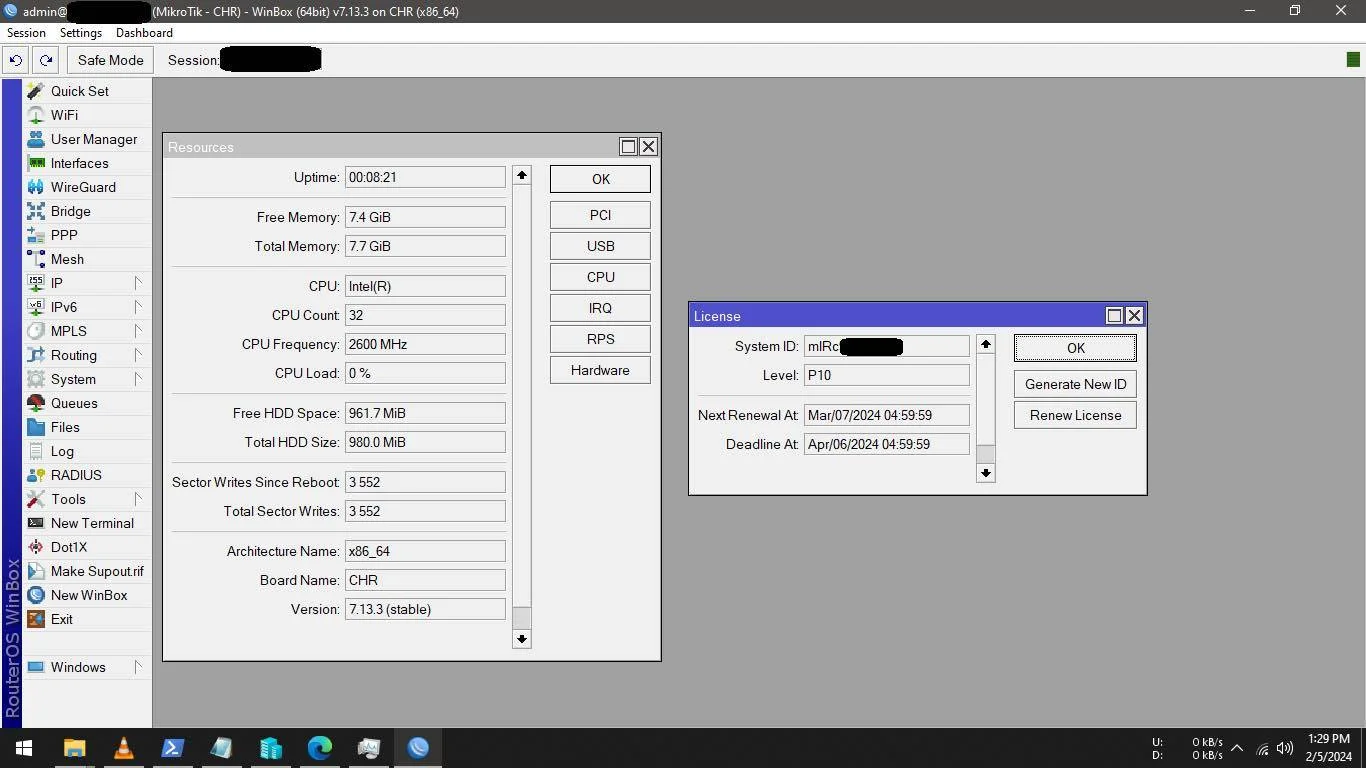Show hidden icons in the system tray

coord(1237,748)
